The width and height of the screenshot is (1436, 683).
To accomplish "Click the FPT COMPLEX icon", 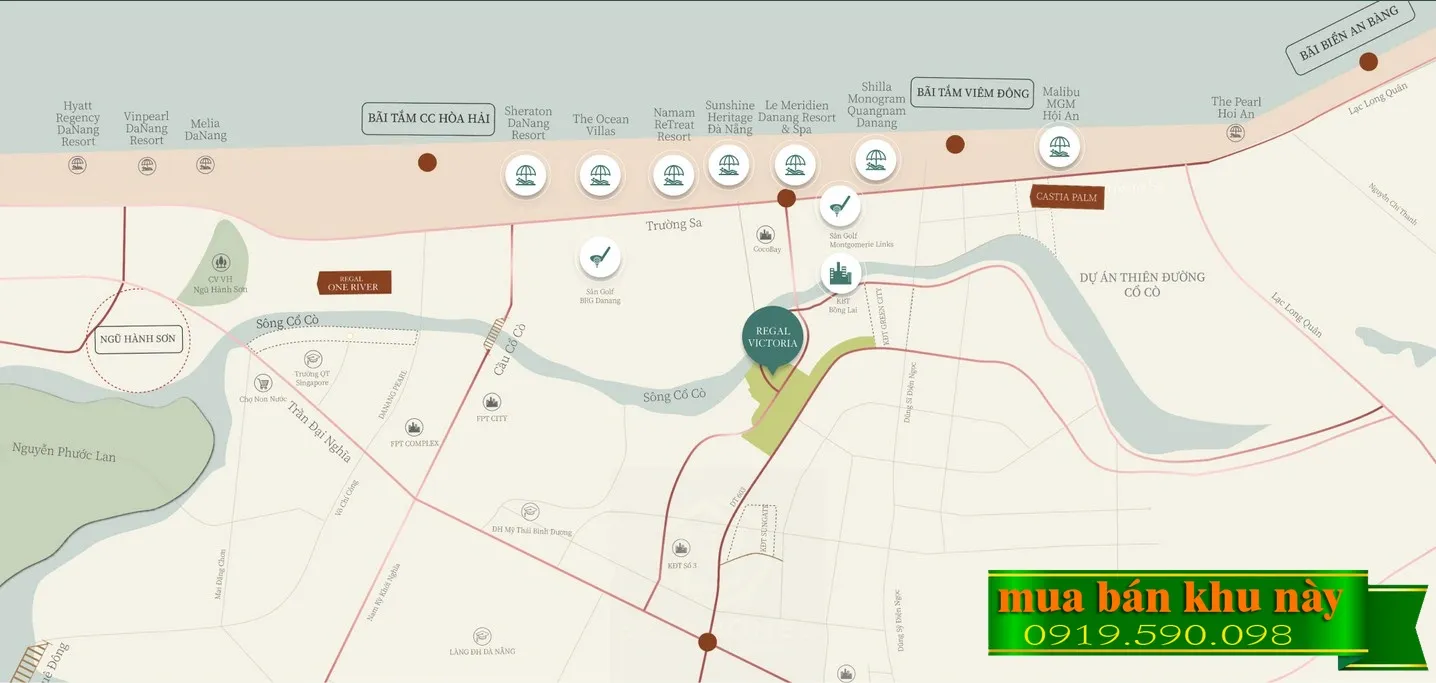I will point(414,427).
